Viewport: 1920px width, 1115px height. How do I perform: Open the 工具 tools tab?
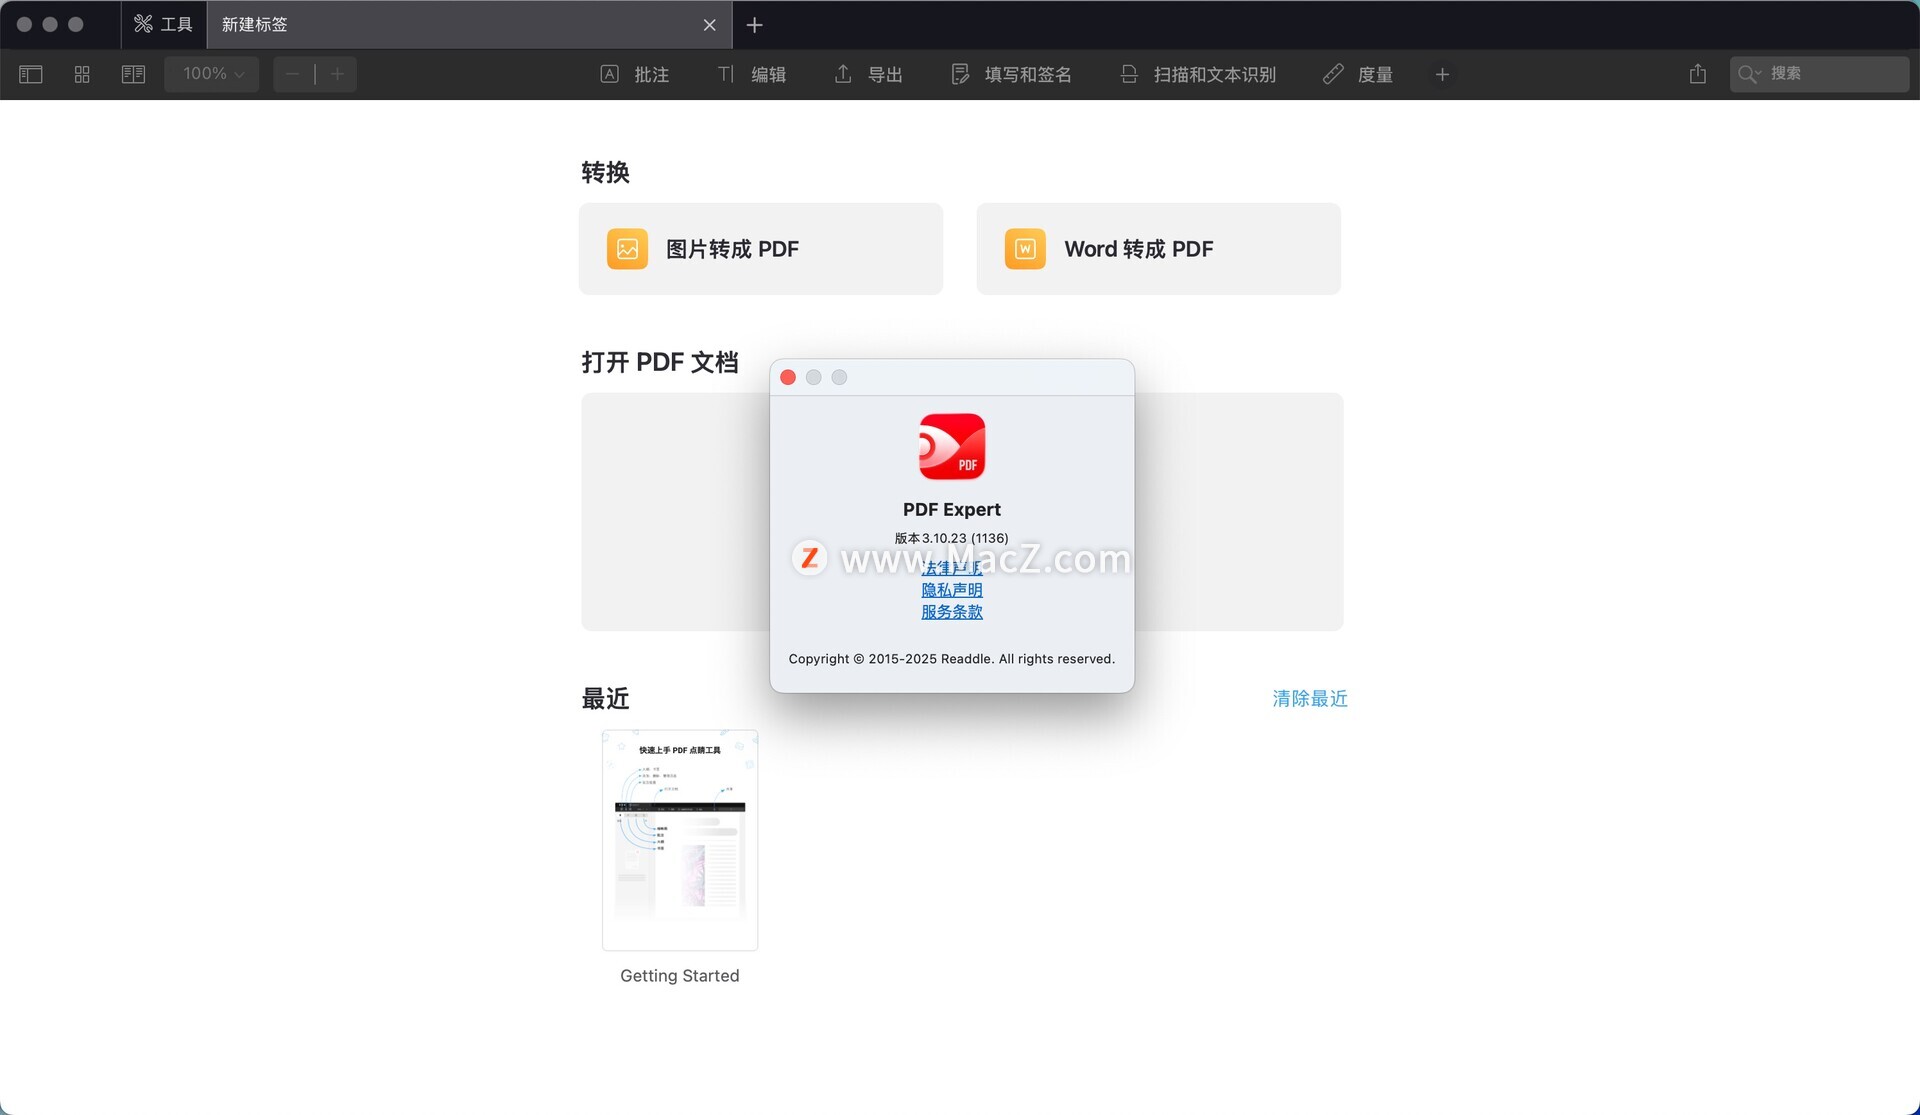pyautogui.click(x=164, y=24)
